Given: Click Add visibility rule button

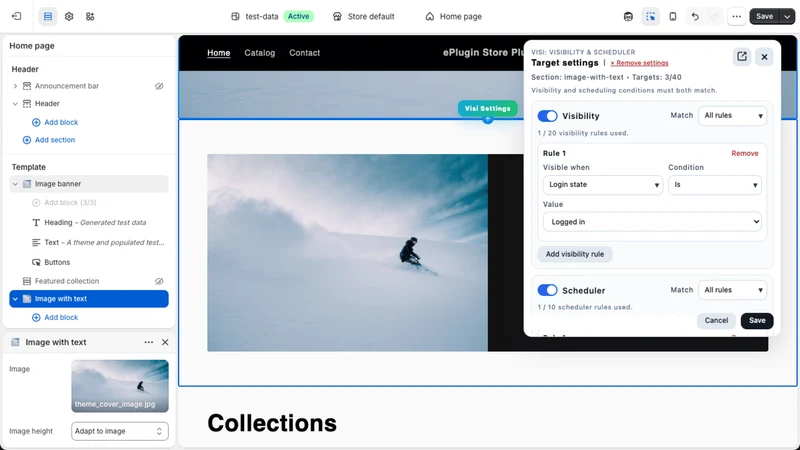Looking at the screenshot, I should point(575,254).
